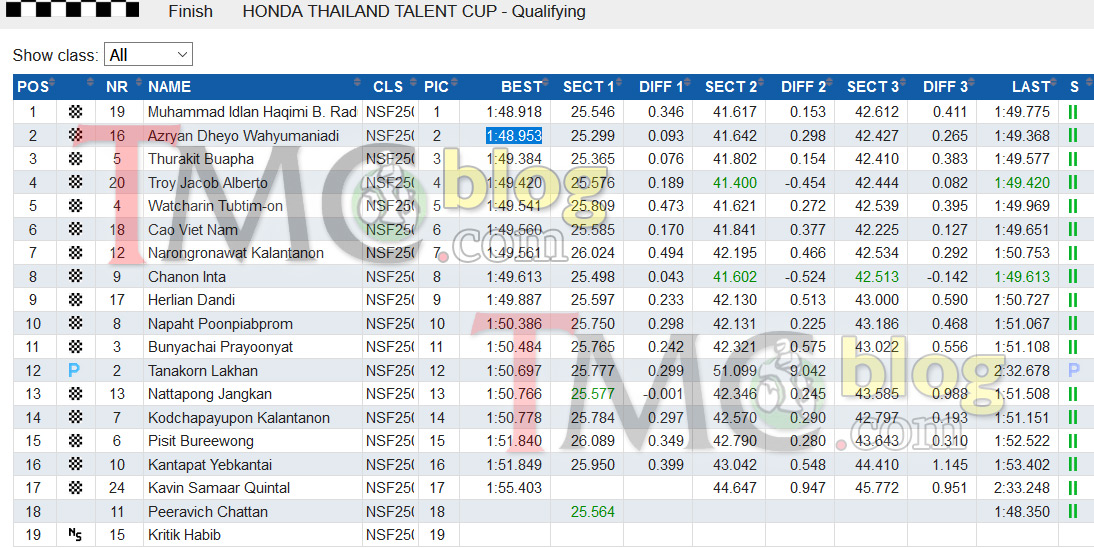
Task: Click blue P pit icon for Tanakorn Lakhan
Action: [74, 371]
